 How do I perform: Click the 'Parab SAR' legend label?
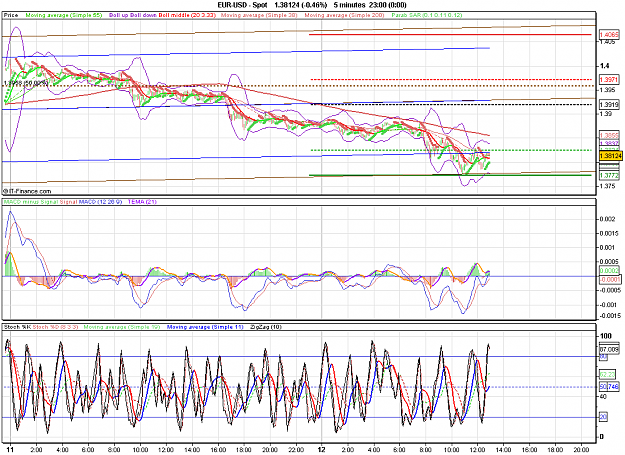427,15
